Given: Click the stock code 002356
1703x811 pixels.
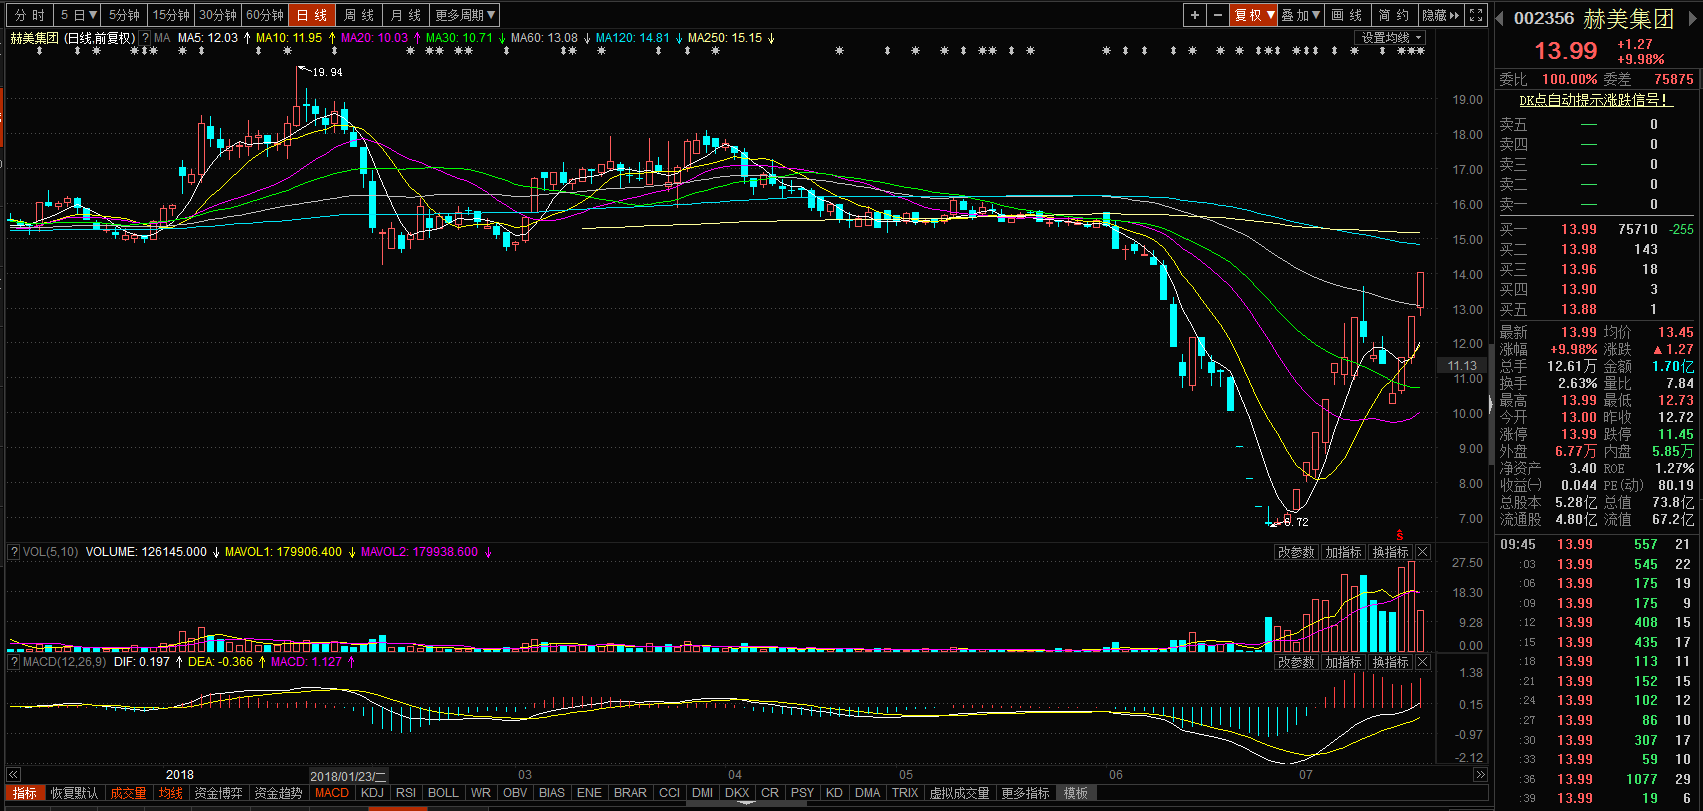Looking at the screenshot, I should tap(1543, 19).
